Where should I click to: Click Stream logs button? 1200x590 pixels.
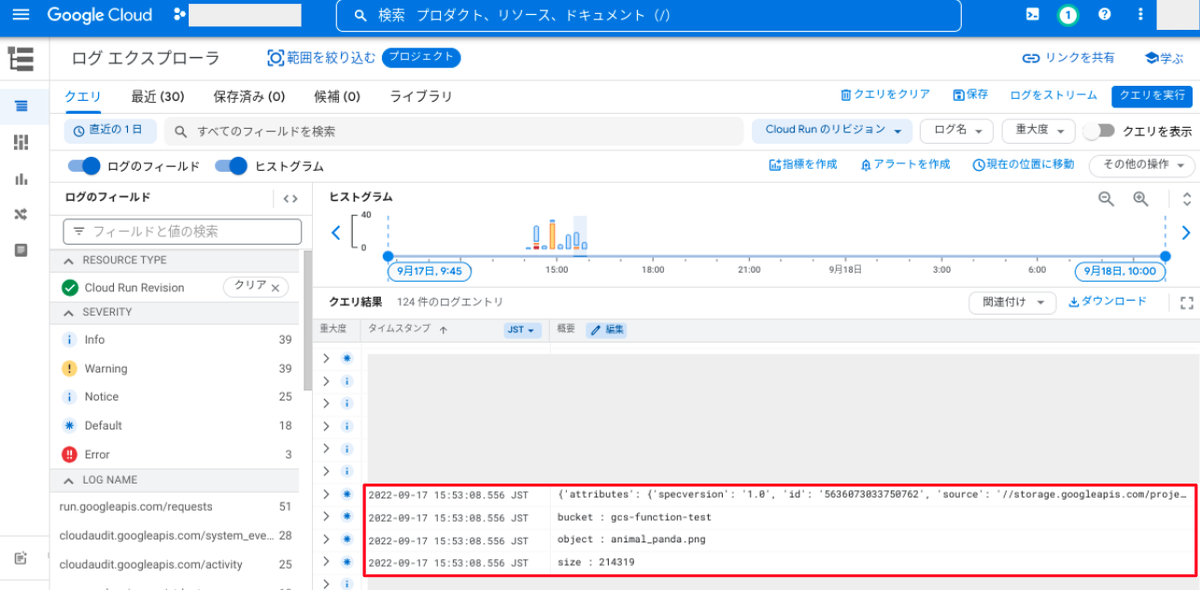(x=1053, y=95)
